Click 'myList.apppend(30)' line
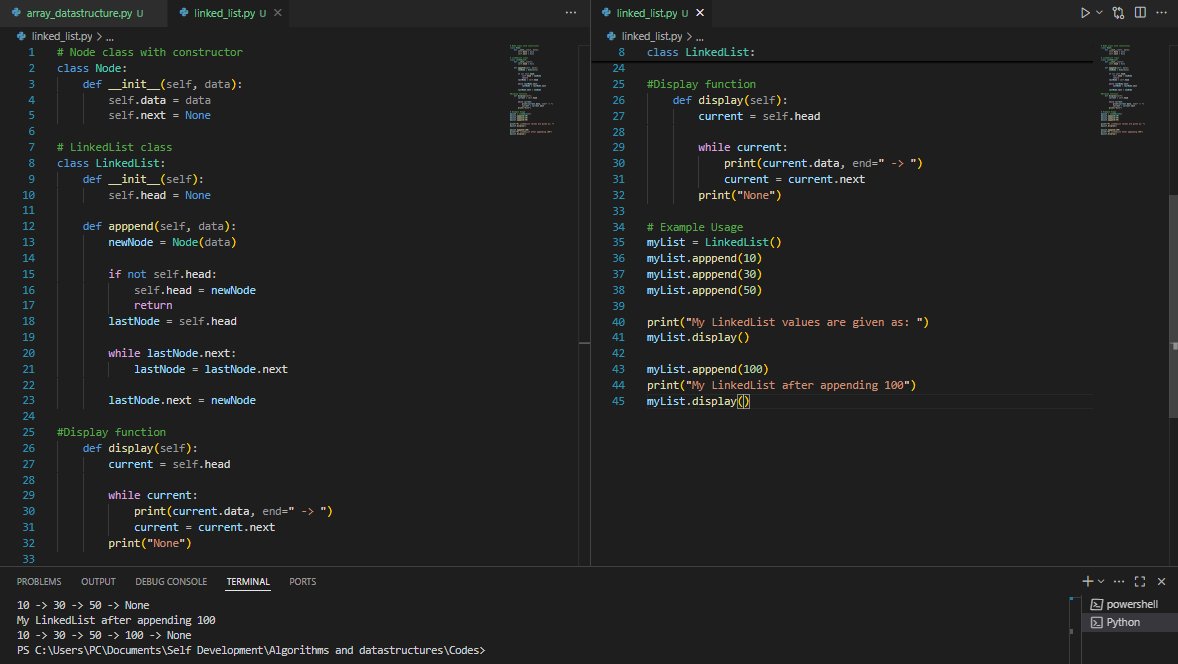Image resolution: width=1178 pixels, height=664 pixels. click(704, 274)
